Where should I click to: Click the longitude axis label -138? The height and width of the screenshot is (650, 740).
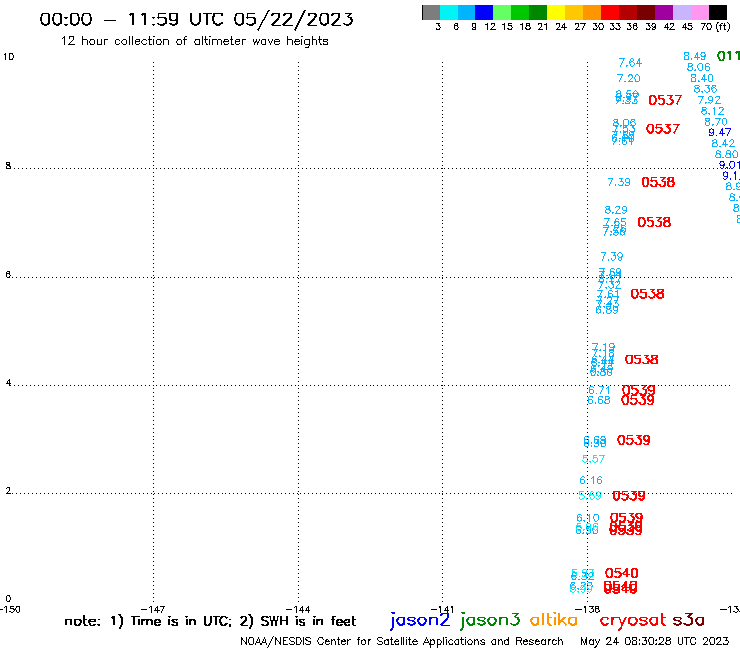coord(588,609)
